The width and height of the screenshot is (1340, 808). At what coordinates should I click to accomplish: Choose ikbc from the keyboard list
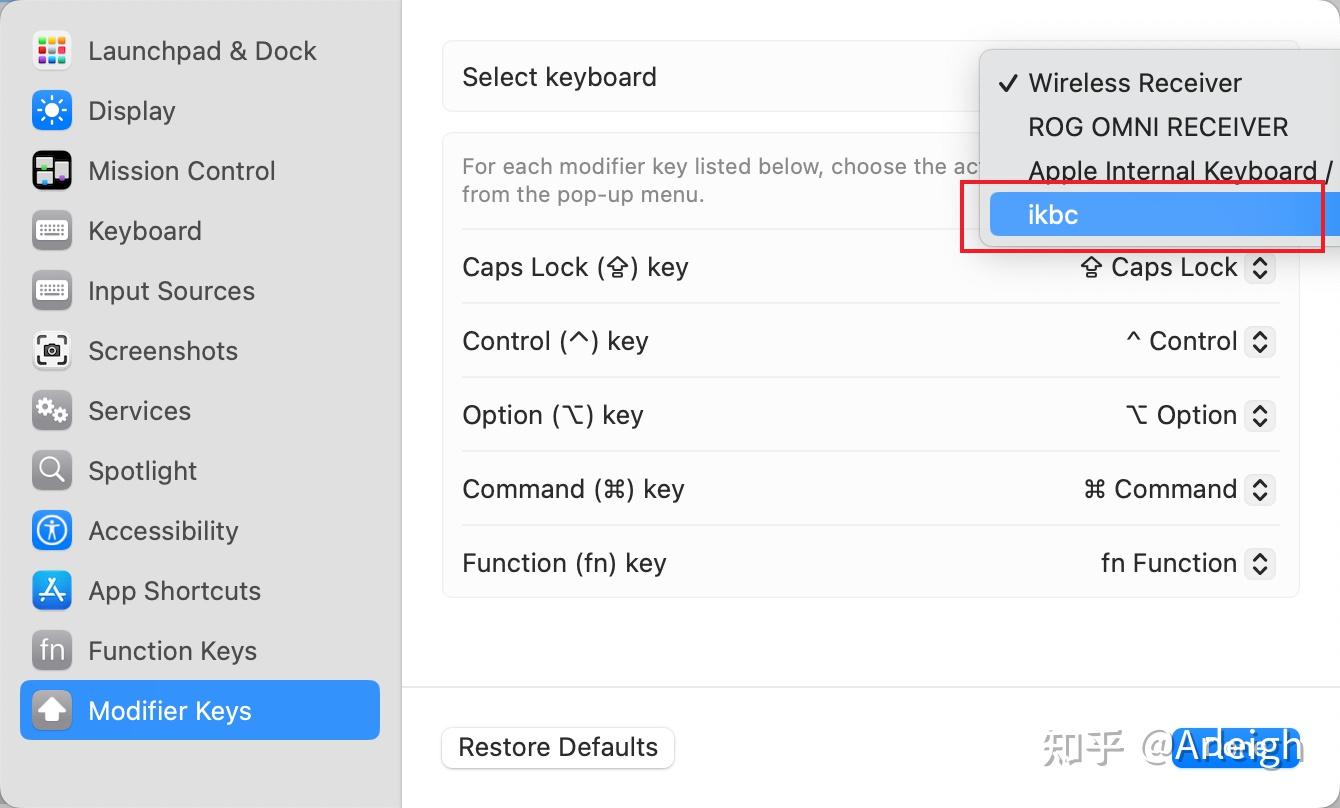click(x=1054, y=215)
